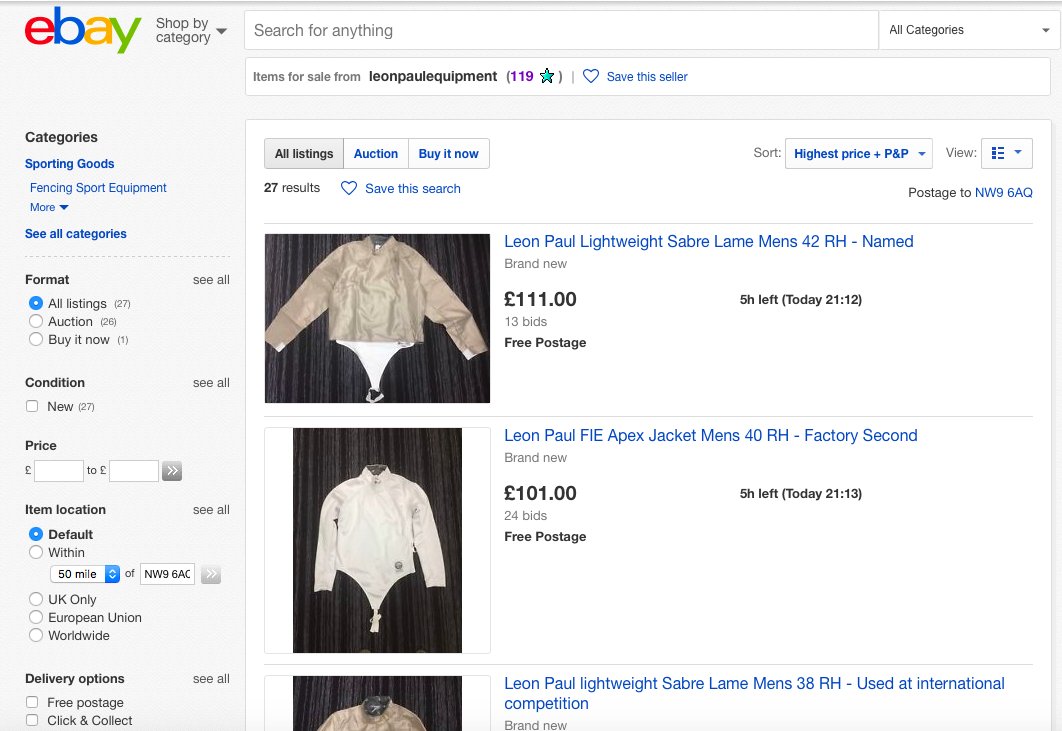Screen dimensions: 1062x731
Task: Click see all next to Condition
Action: click(x=211, y=383)
